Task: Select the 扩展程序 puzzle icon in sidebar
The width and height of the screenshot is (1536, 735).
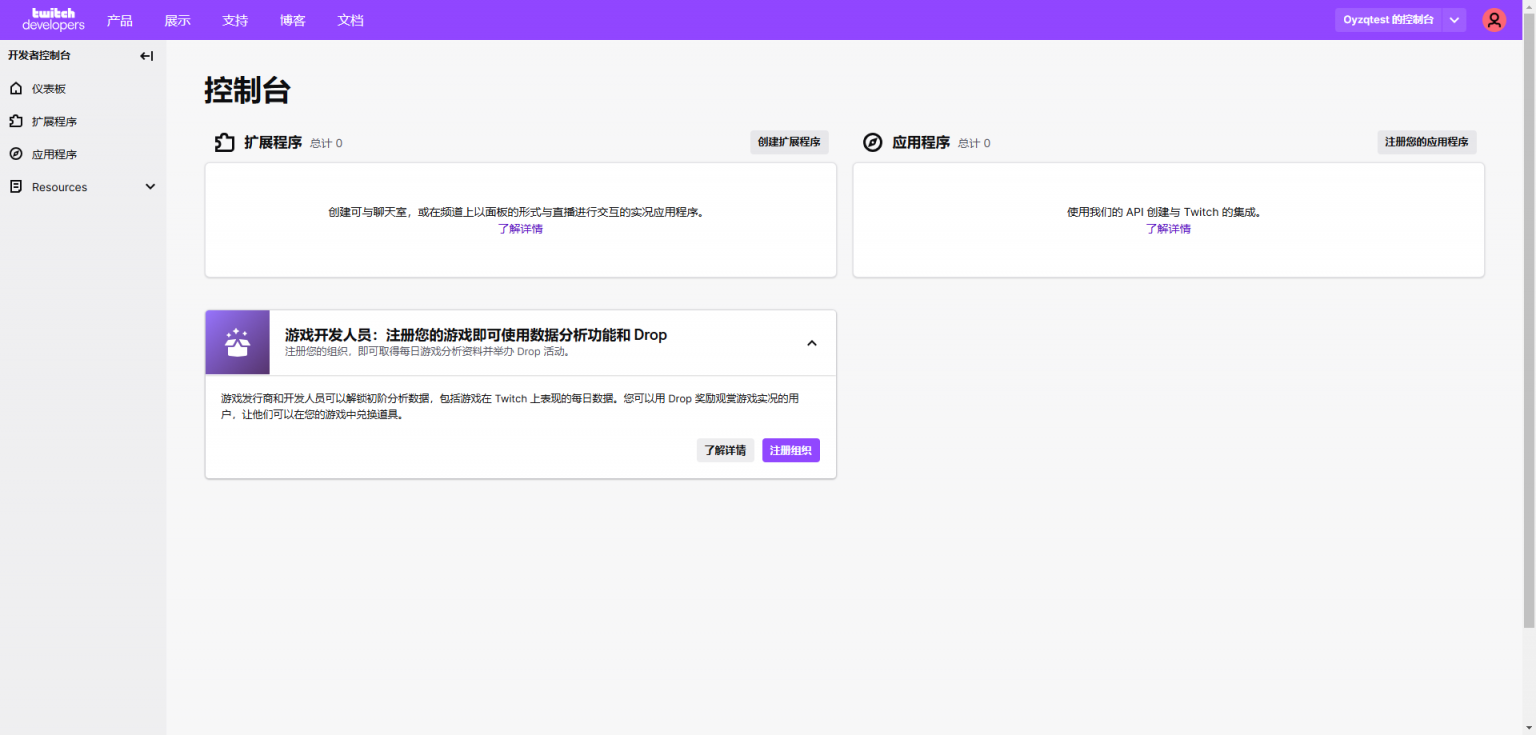Action: coord(14,121)
